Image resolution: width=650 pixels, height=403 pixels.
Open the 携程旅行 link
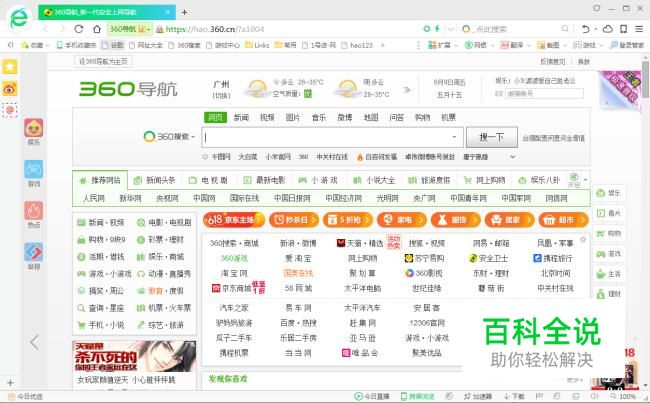click(x=553, y=258)
